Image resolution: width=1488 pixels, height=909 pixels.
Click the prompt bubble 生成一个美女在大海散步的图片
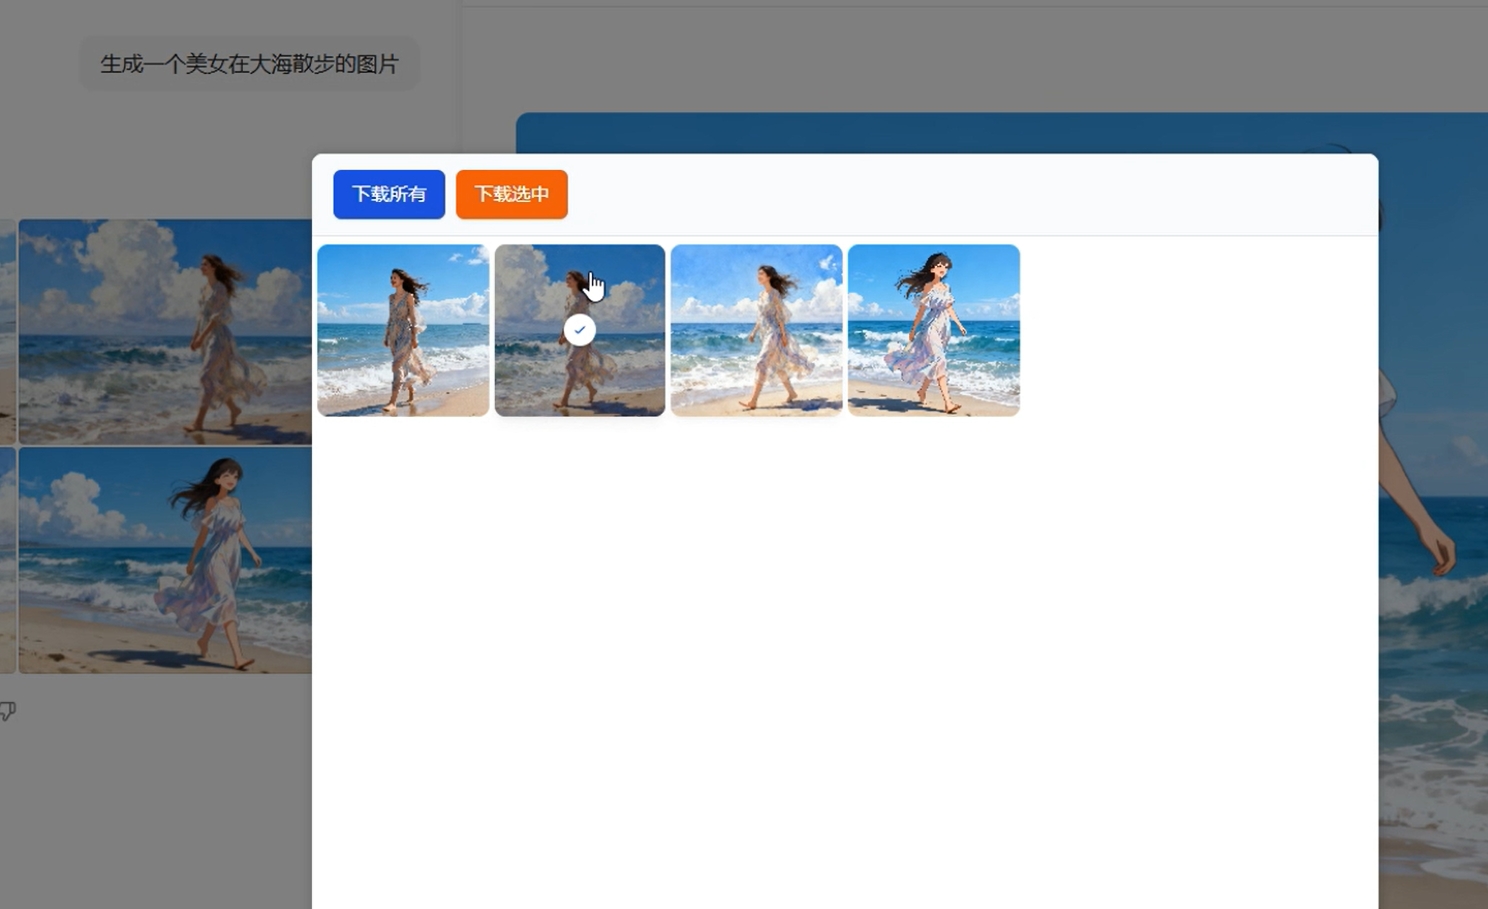(249, 64)
